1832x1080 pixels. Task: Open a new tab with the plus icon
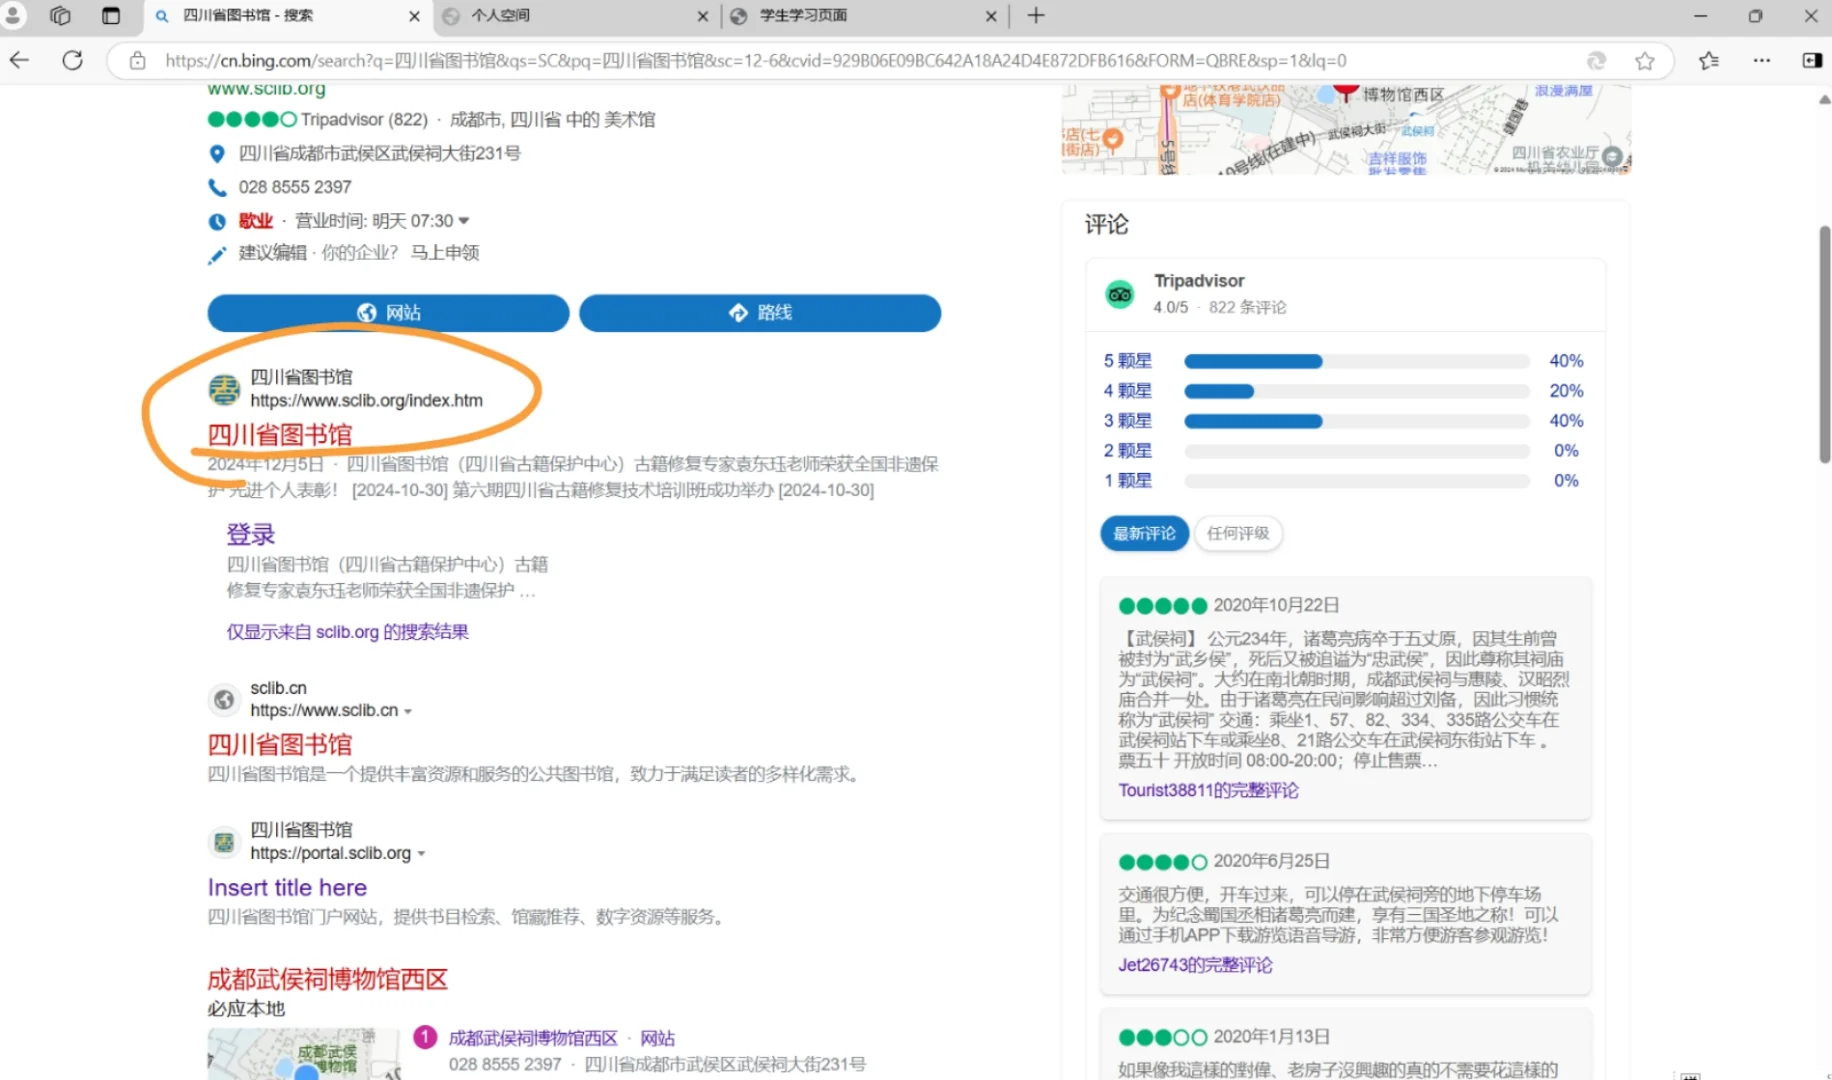(x=1036, y=15)
